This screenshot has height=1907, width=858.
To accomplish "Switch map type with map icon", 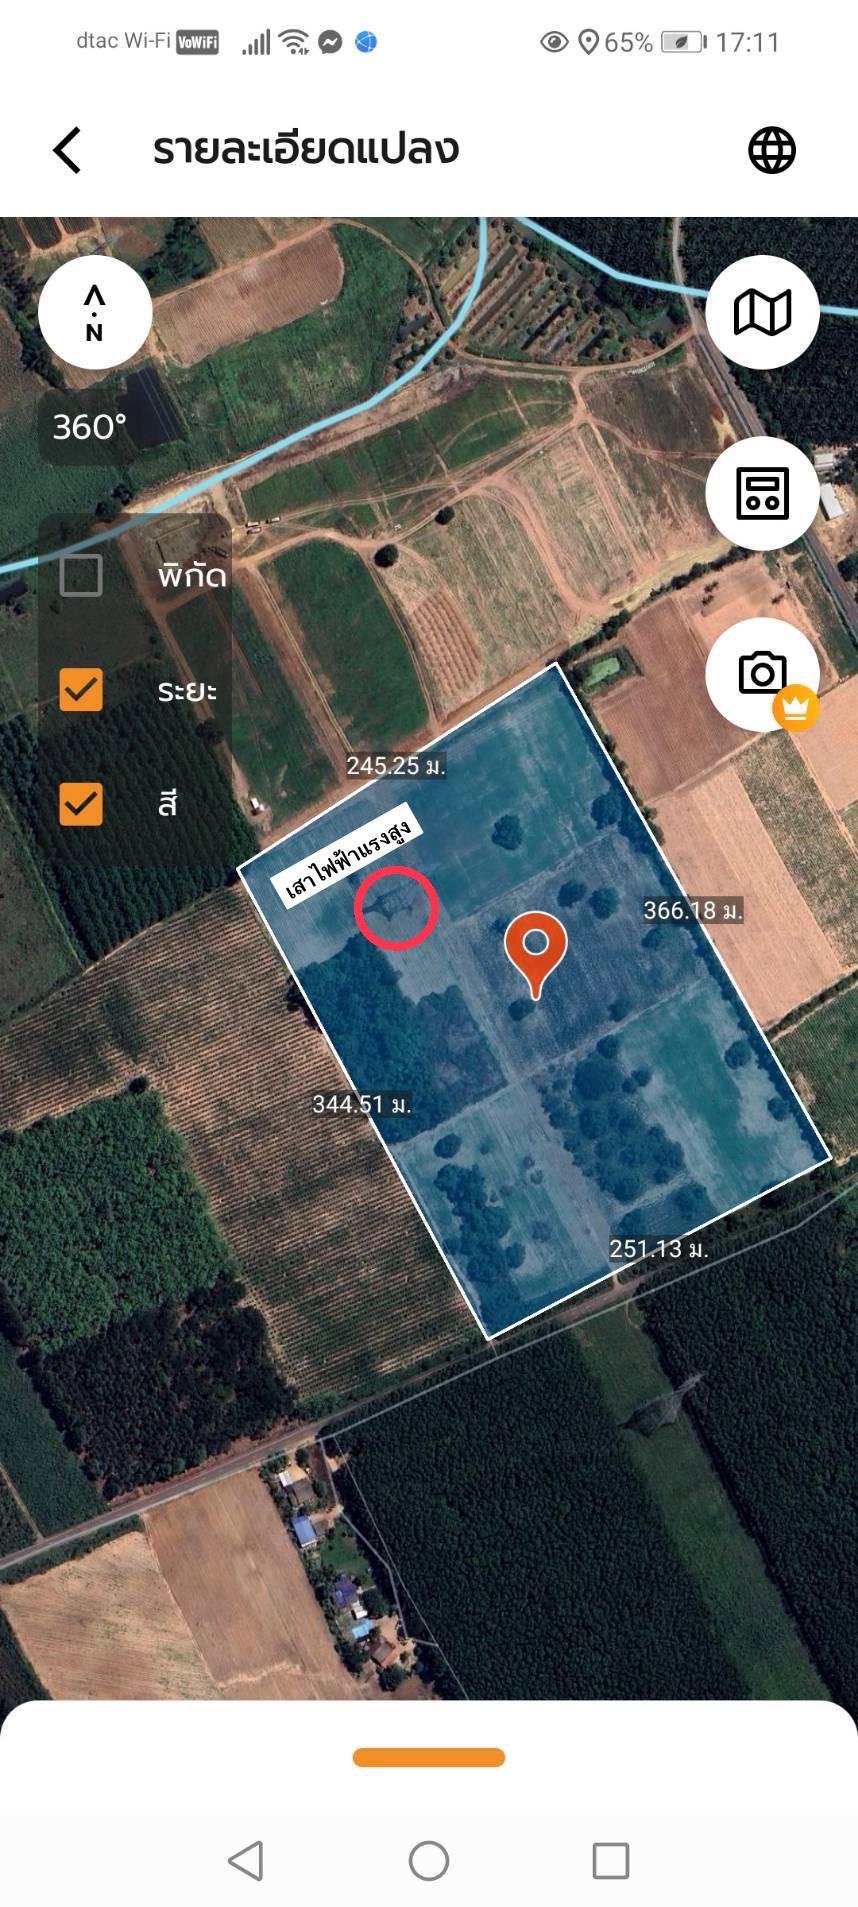I will (x=763, y=312).
